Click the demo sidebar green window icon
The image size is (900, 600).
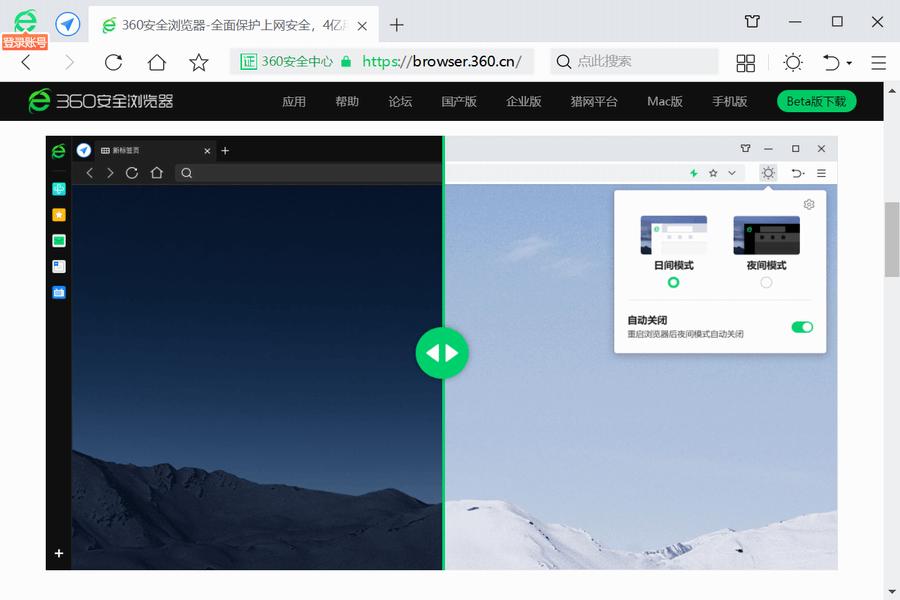tap(59, 241)
